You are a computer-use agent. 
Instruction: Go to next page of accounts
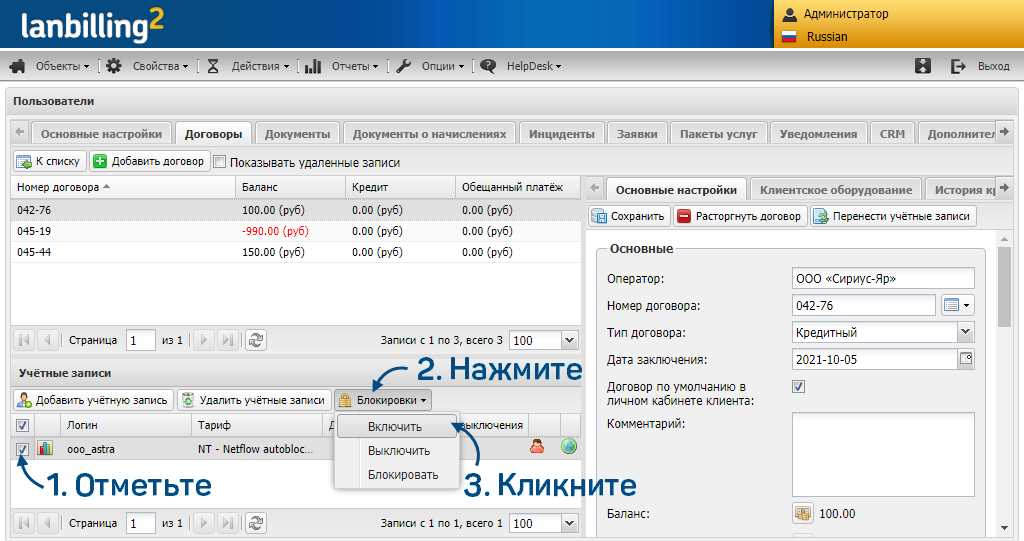coord(204,523)
